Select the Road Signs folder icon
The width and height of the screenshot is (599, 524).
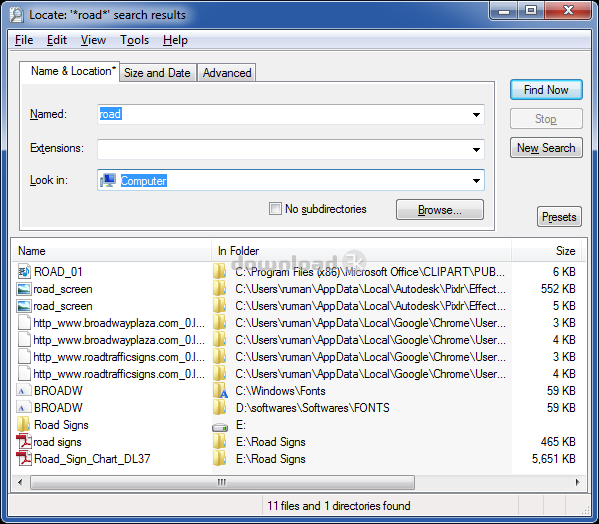24,425
